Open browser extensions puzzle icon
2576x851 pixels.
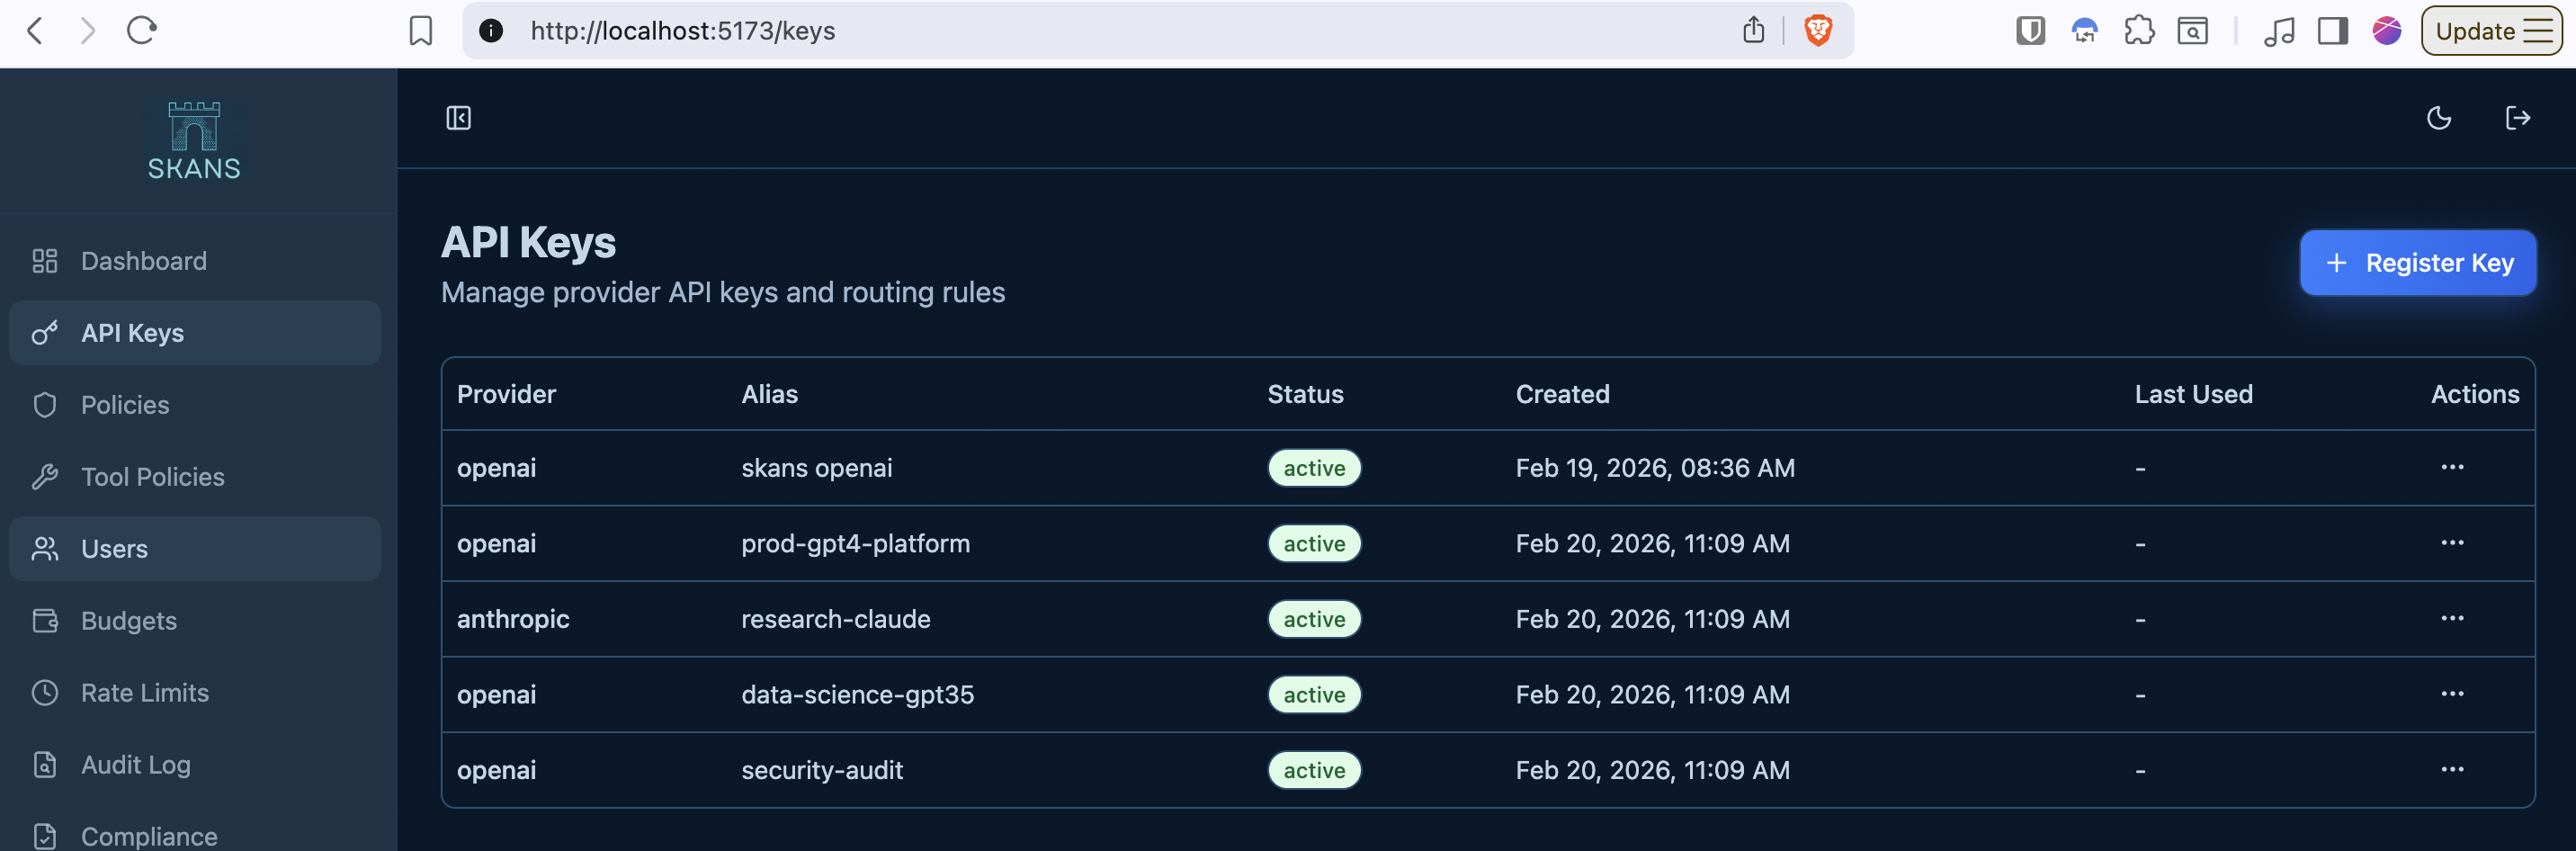2139,31
